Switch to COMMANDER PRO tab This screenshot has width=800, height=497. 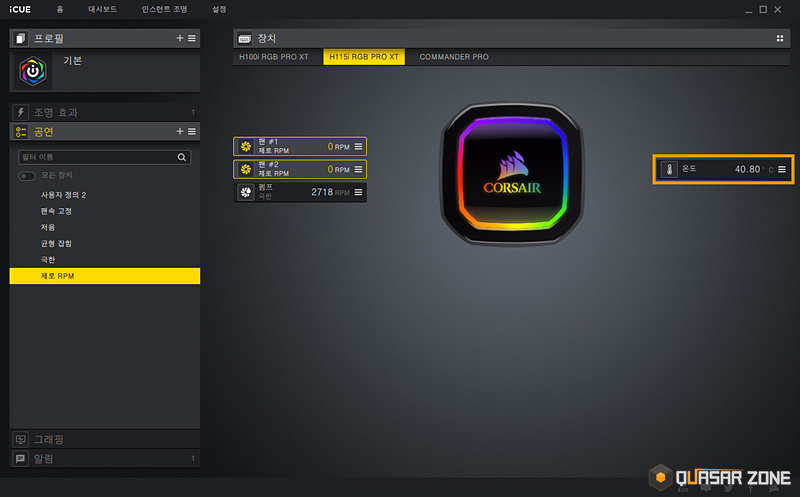[x=454, y=57]
